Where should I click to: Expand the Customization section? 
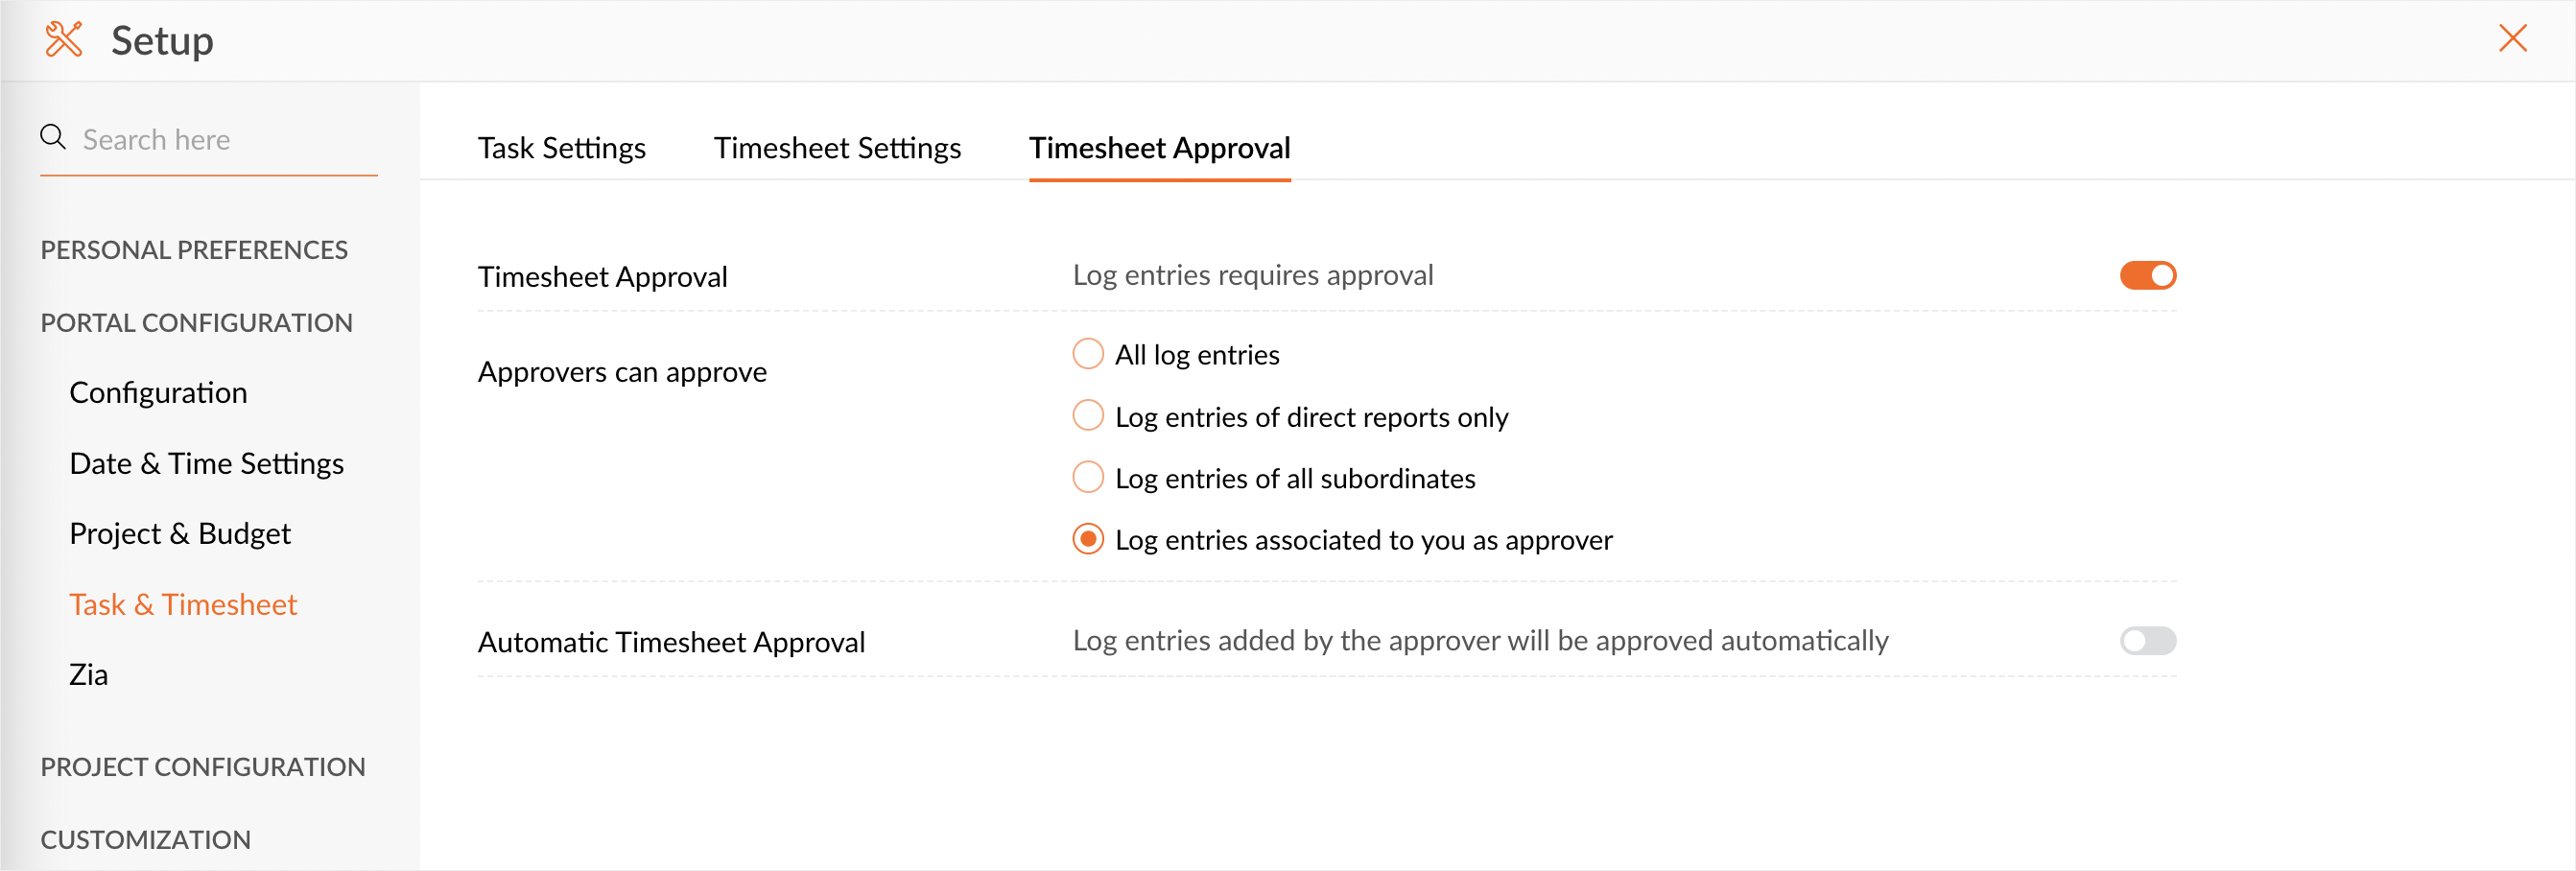[x=146, y=840]
